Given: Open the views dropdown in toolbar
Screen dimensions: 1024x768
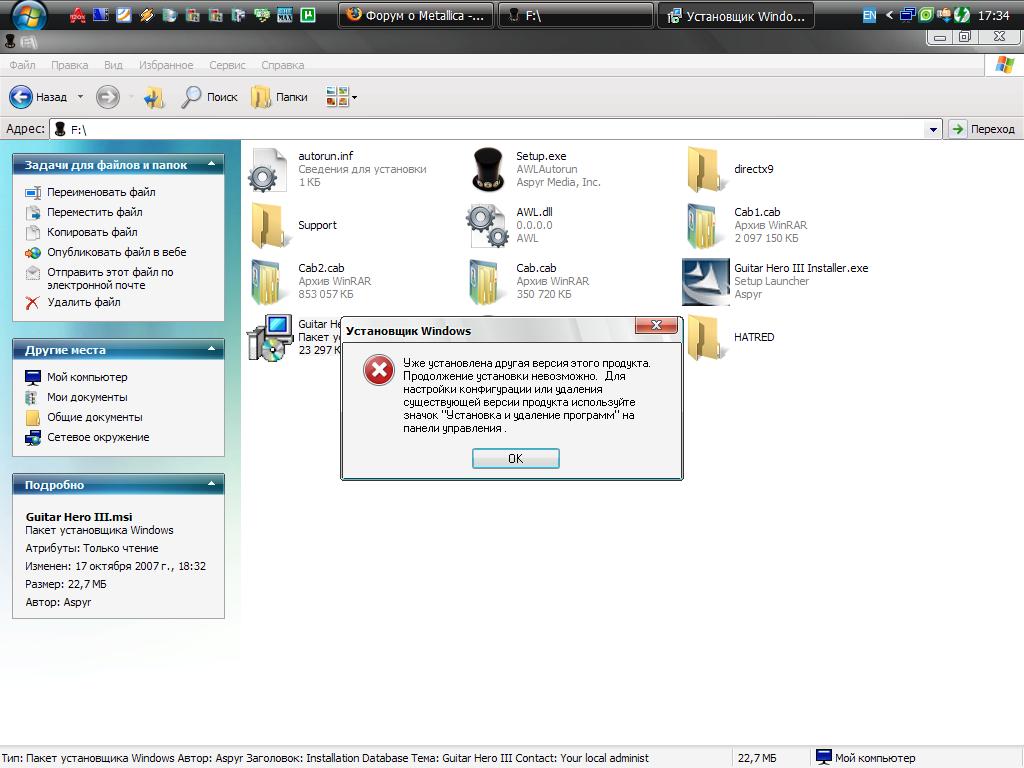Looking at the screenshot, I should point(341,97).
